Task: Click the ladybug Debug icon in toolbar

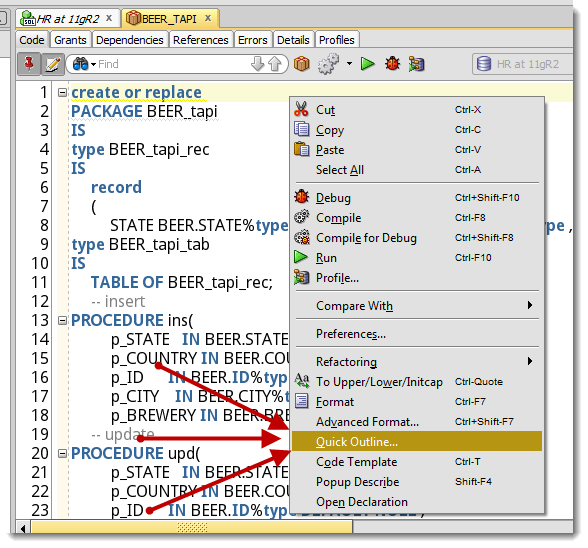Action: click(x=392, y=64)
